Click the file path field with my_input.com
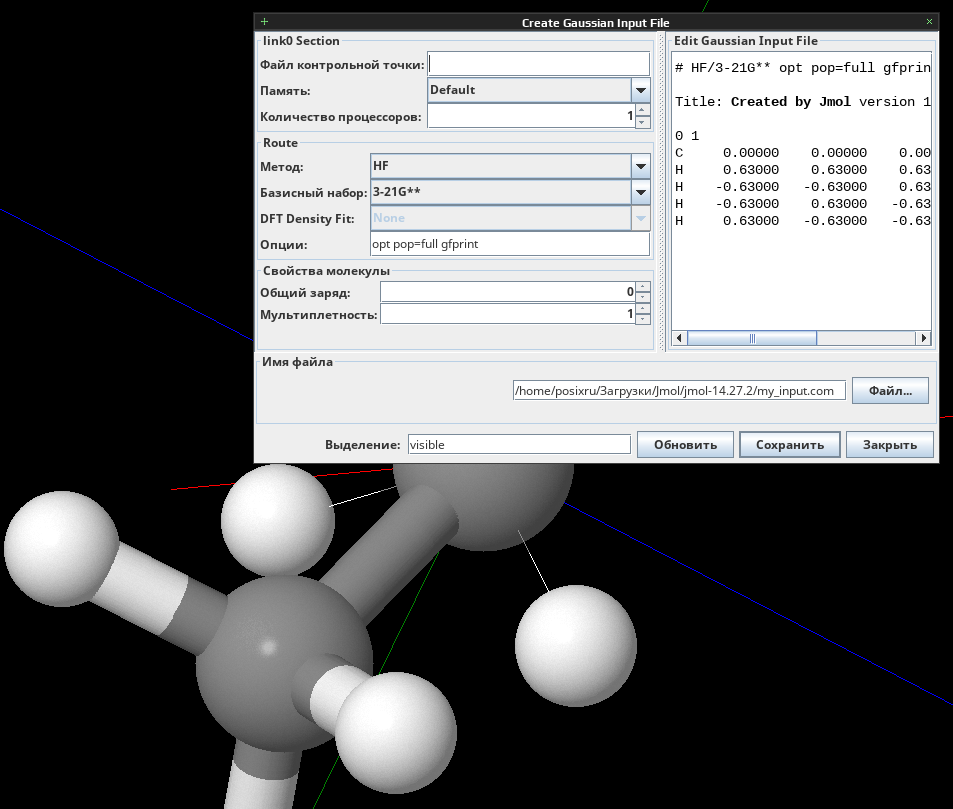This screenshot has height=809, width=953. pyautogui.click(x=679, y=390)
